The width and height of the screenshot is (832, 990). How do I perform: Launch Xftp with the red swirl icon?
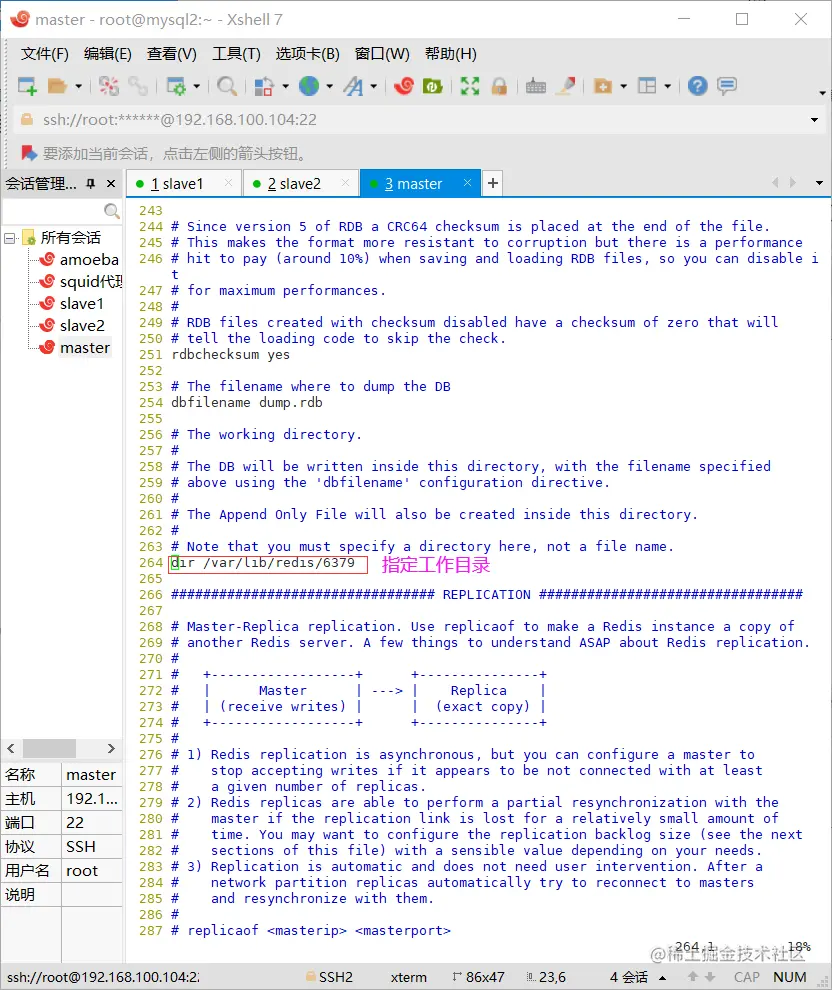pyautogui.click(x=403, y=86)
